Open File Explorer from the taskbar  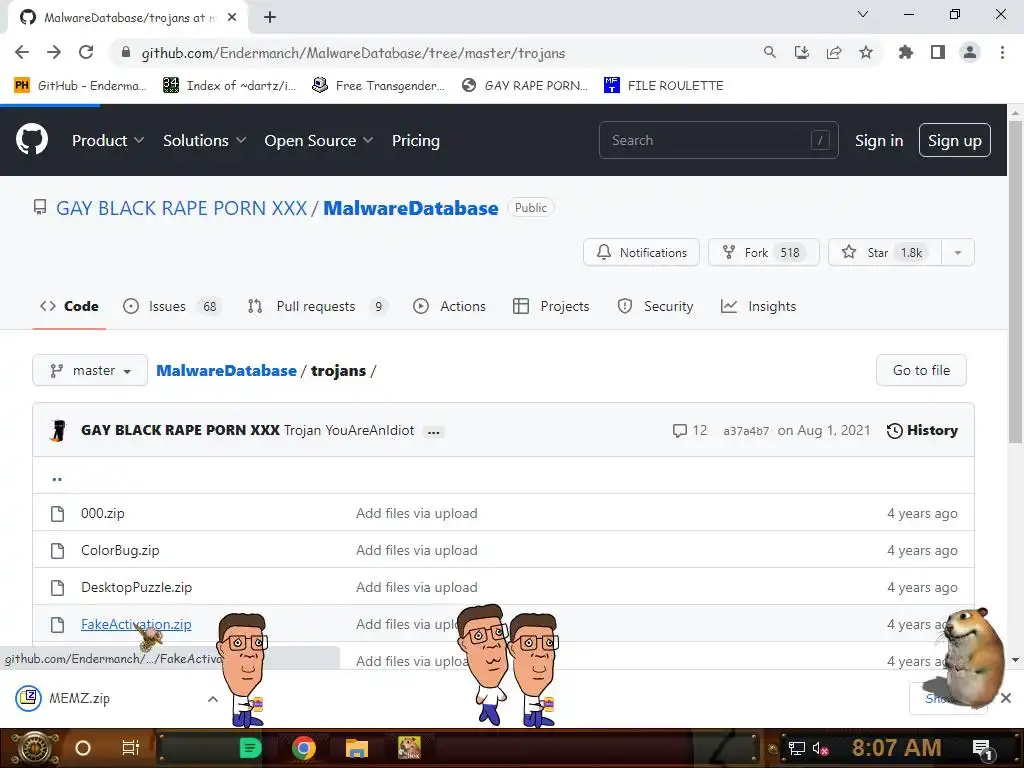click(357, 748)
